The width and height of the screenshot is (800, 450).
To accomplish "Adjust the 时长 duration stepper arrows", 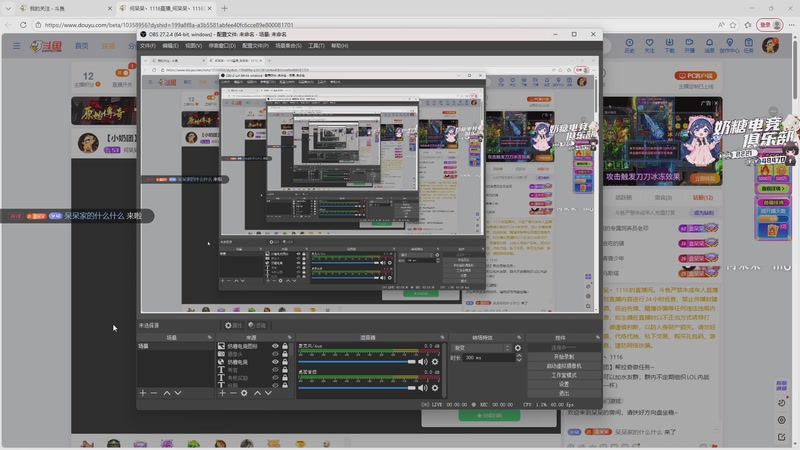I will tap(519, 358).
